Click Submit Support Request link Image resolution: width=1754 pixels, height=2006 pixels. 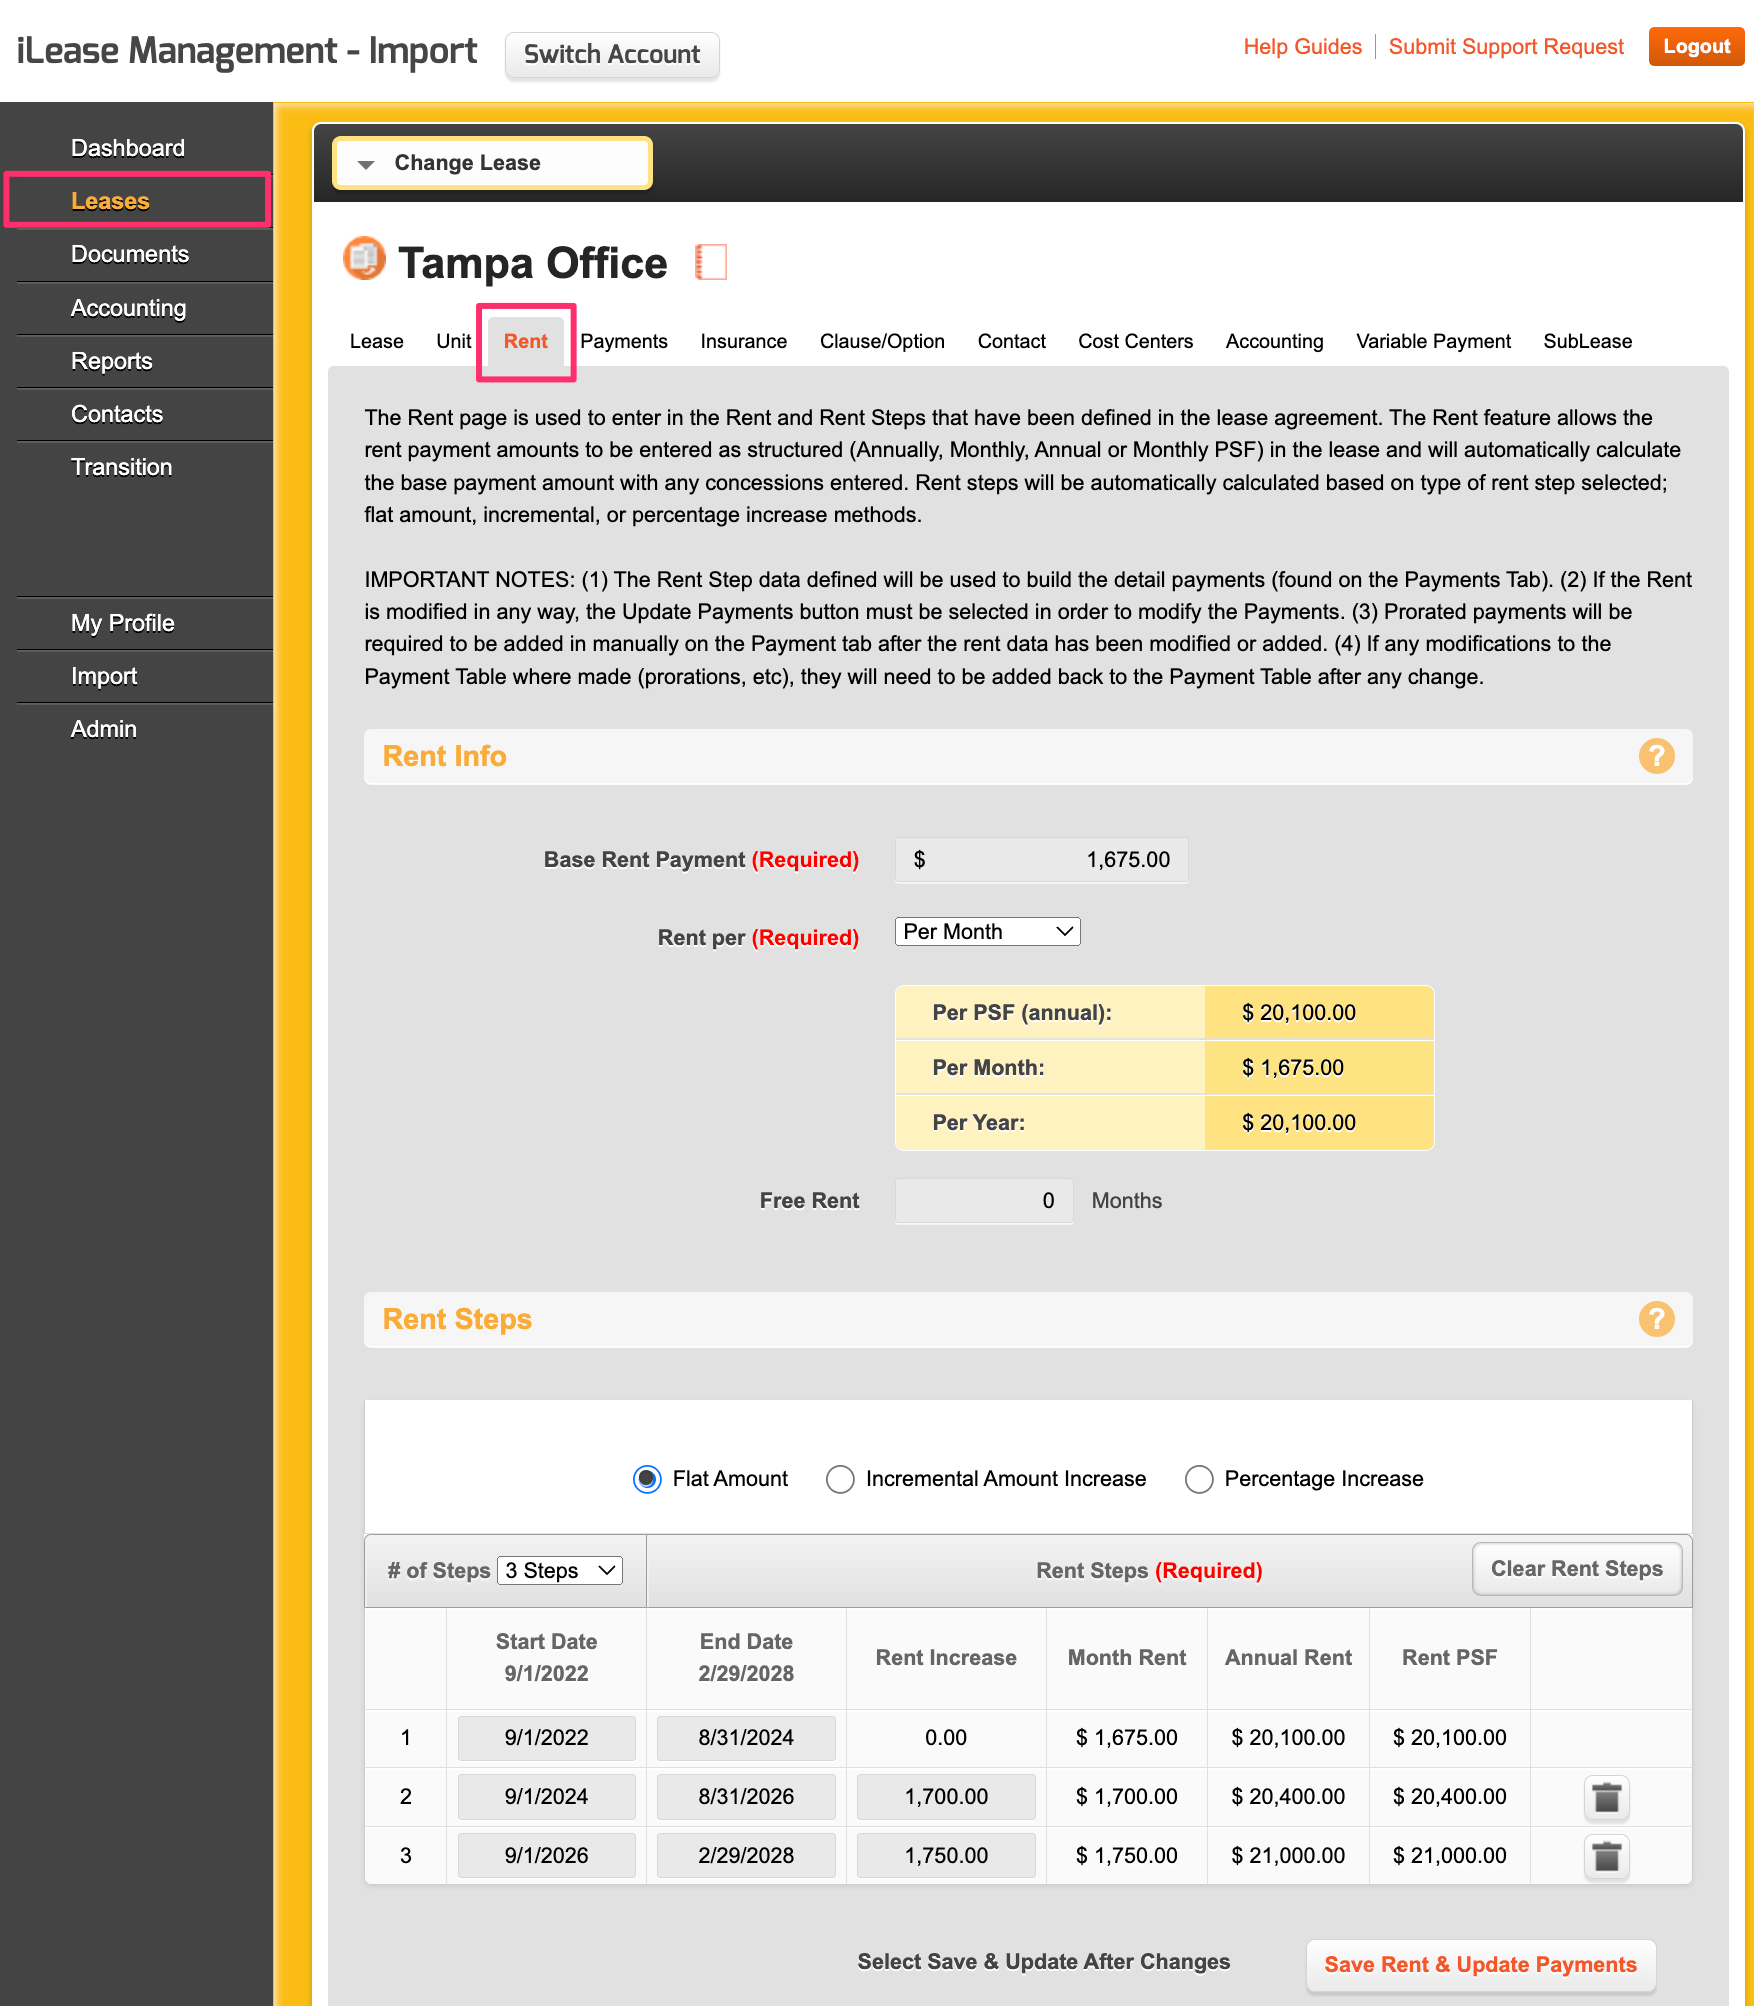tap(1506, 47)
